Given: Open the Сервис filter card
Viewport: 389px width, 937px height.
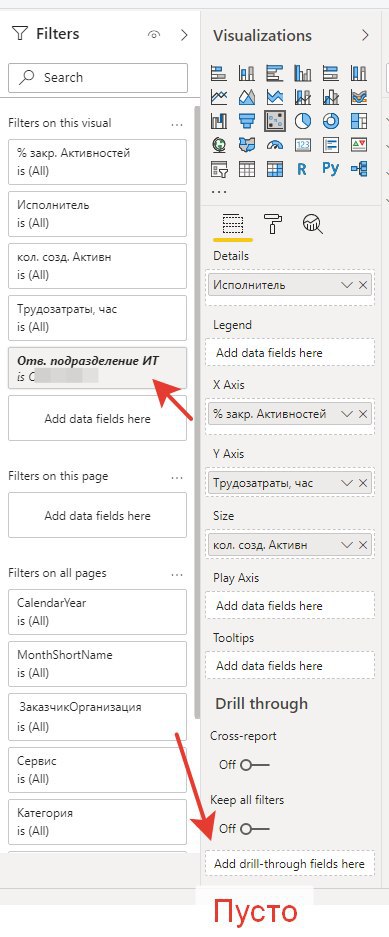Looking at the screenshot, I should 97,770.
